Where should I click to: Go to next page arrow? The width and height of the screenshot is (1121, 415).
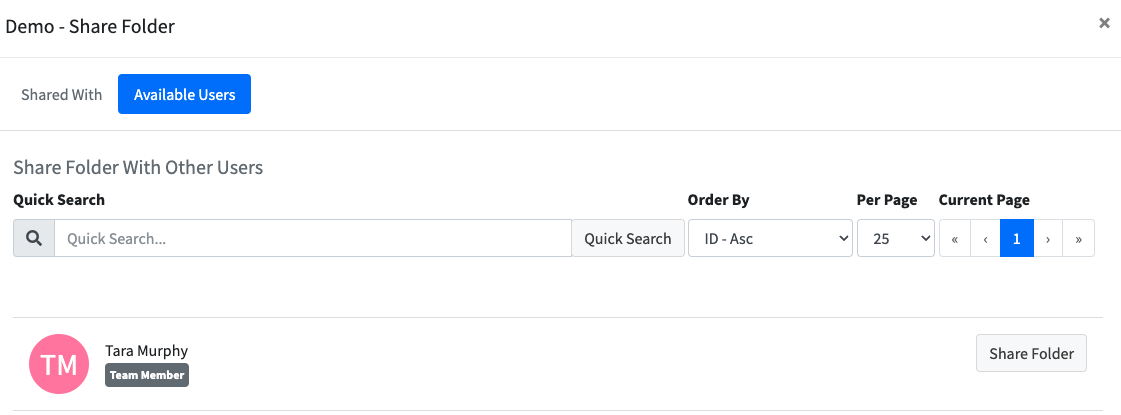coord(1048,238)
